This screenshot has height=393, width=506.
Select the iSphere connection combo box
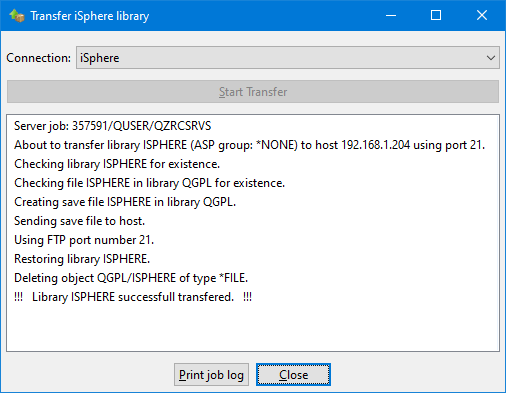pyautogui.click(x=288, y=58)
